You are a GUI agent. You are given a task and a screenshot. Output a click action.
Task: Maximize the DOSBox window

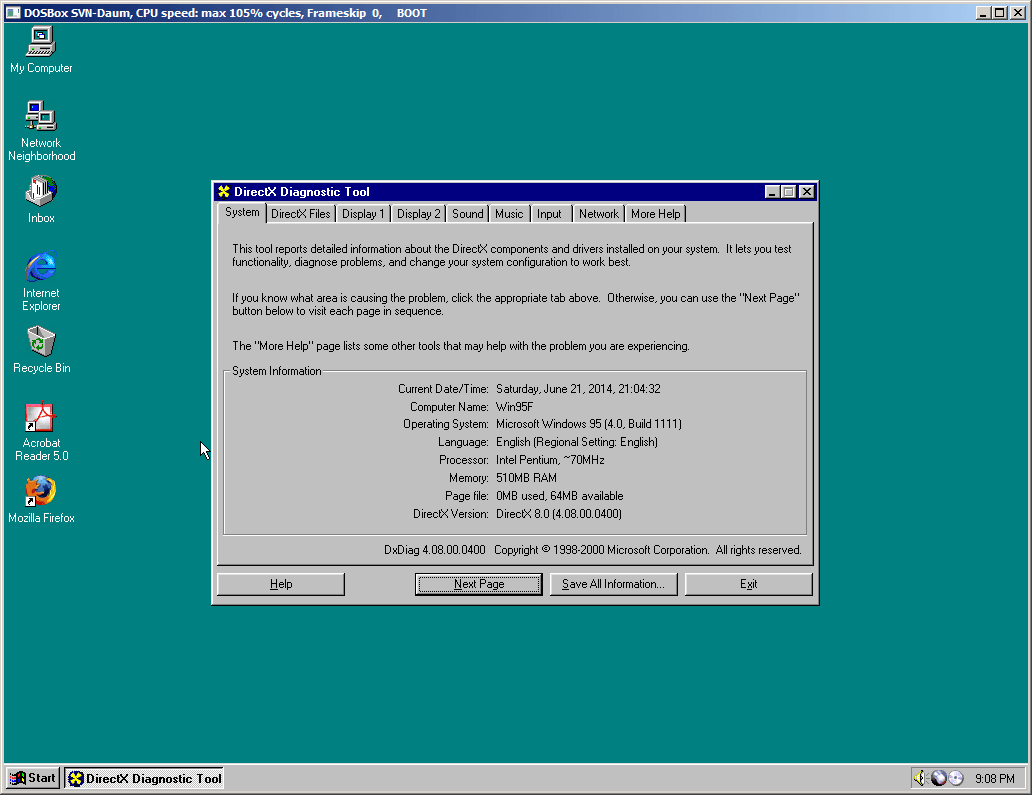[x=999, y=13]
